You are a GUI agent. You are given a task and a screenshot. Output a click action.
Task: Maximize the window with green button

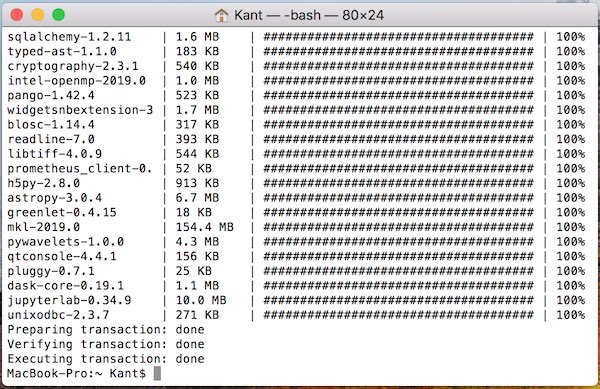click(x=59, y=15)
